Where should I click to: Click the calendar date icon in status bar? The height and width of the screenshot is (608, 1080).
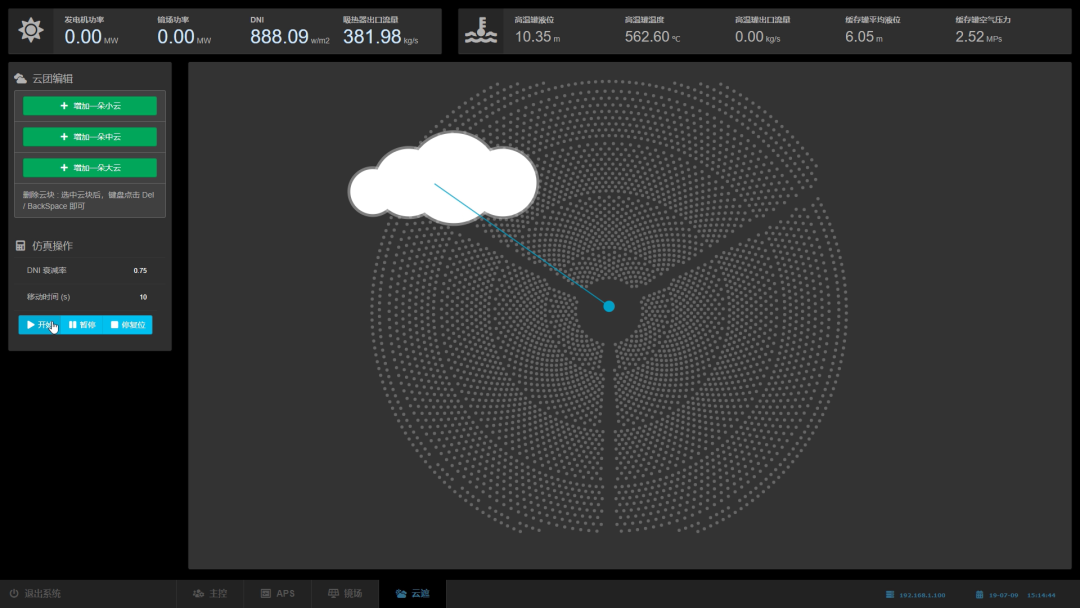(980, 594)
